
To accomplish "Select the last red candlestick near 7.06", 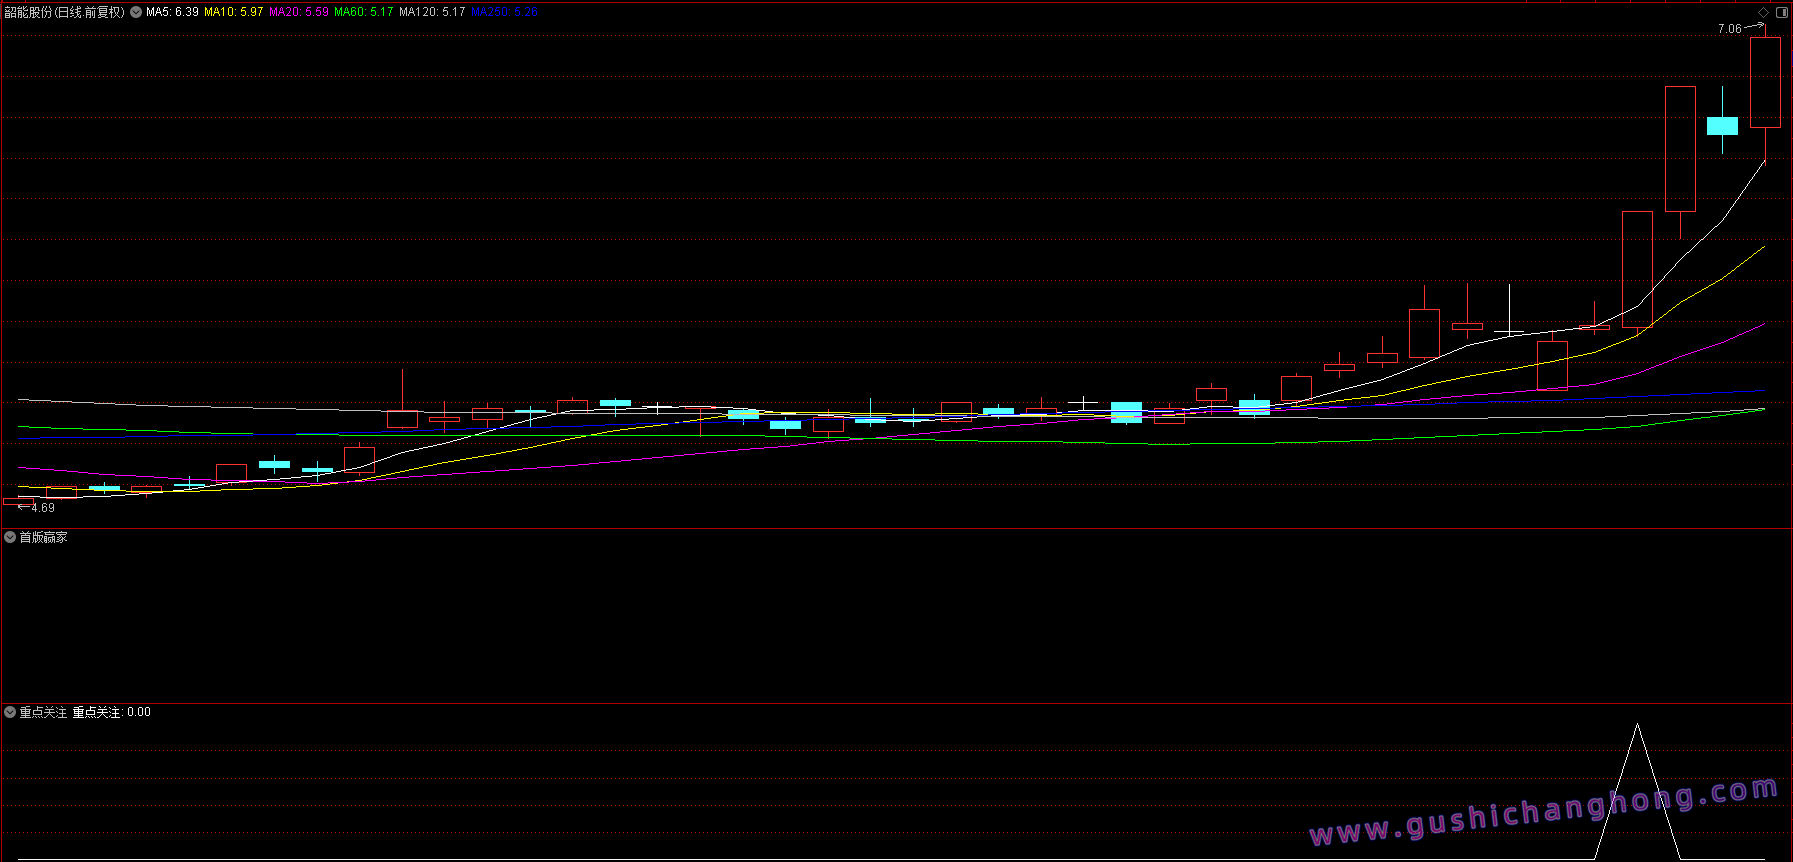I will (x=1765, y=82).
